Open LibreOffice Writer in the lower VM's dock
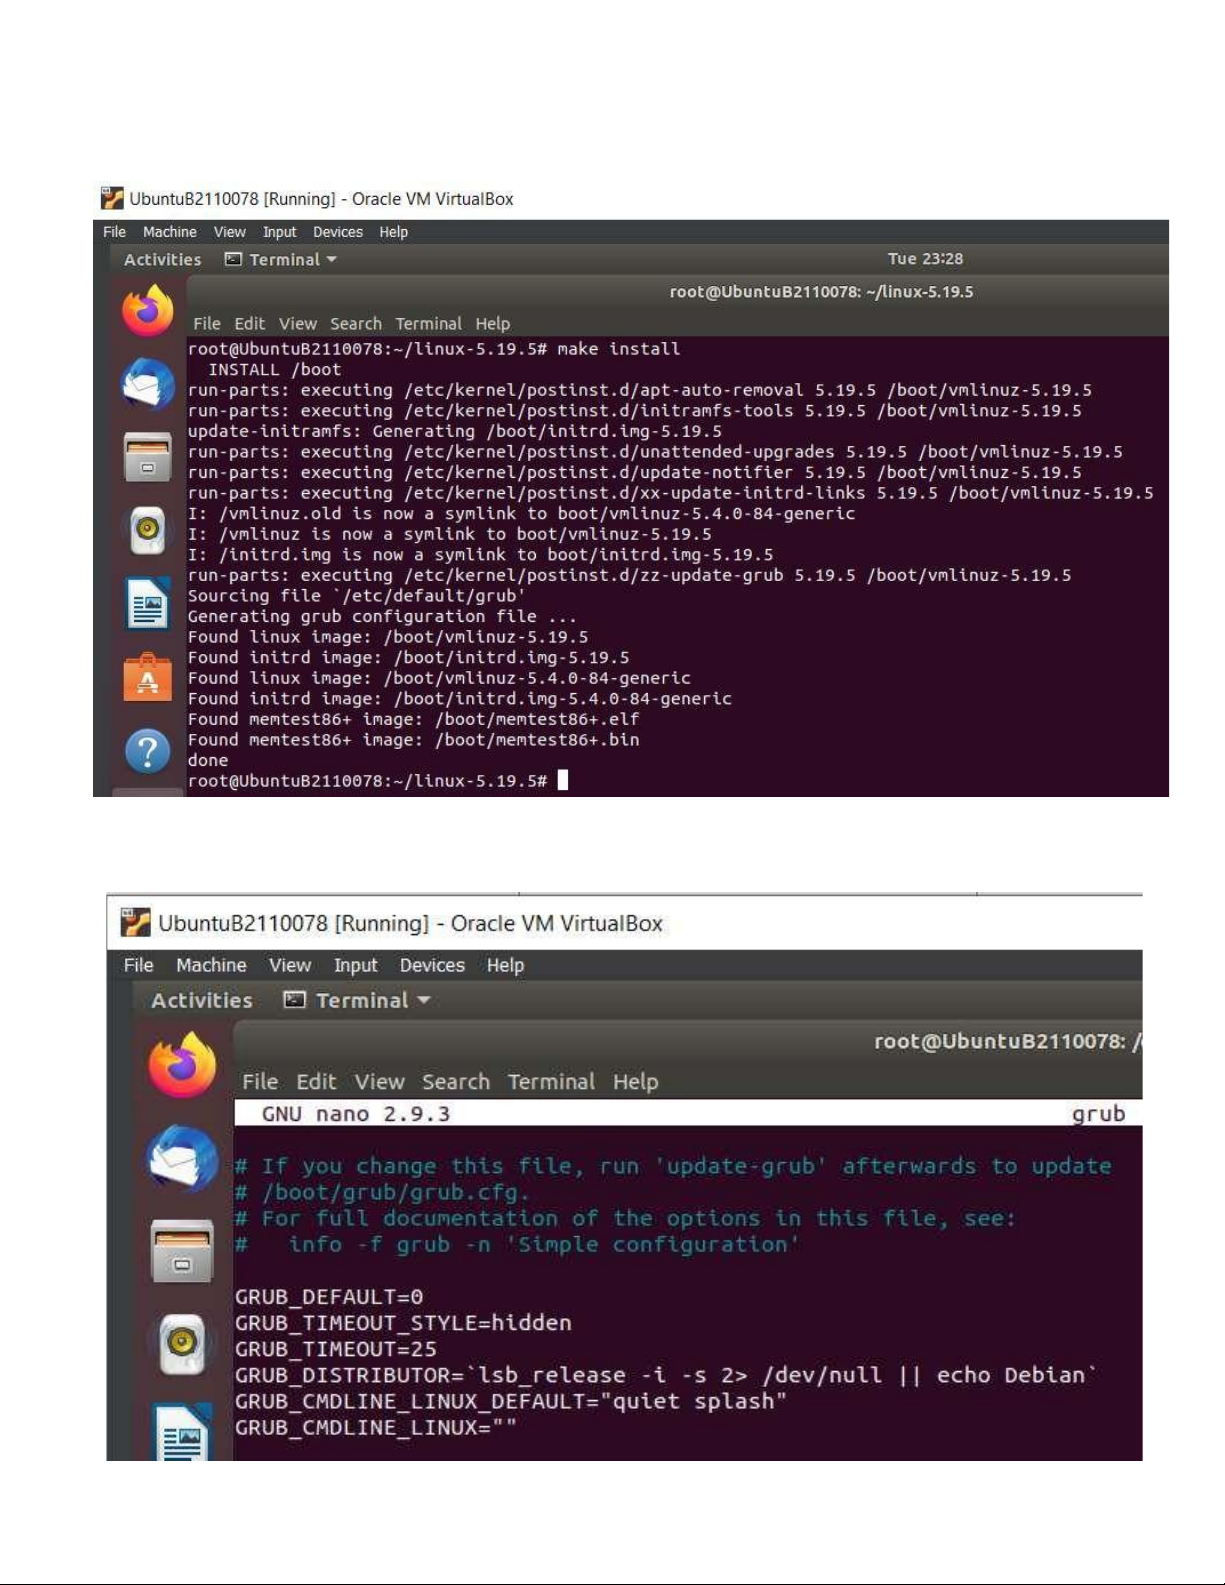 click(x=182, y=1432)
